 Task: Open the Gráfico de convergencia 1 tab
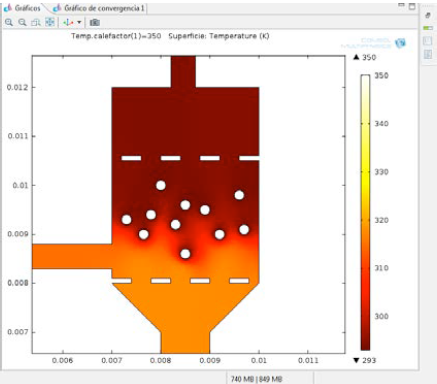point(99,8)
